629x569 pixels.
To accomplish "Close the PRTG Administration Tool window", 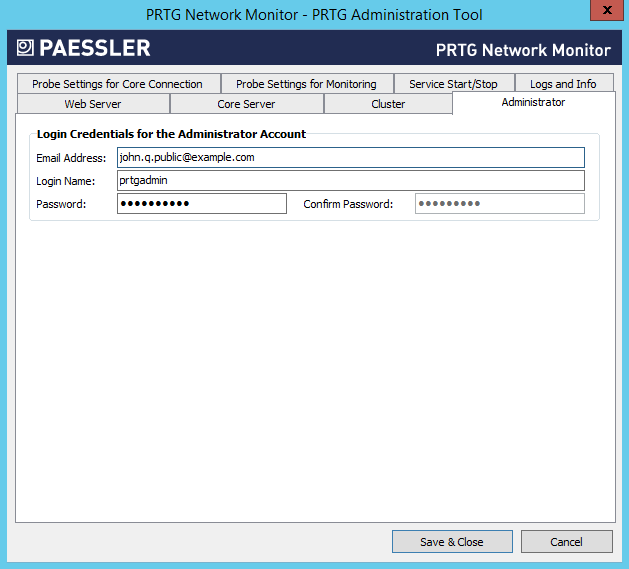I will [604, 13].
